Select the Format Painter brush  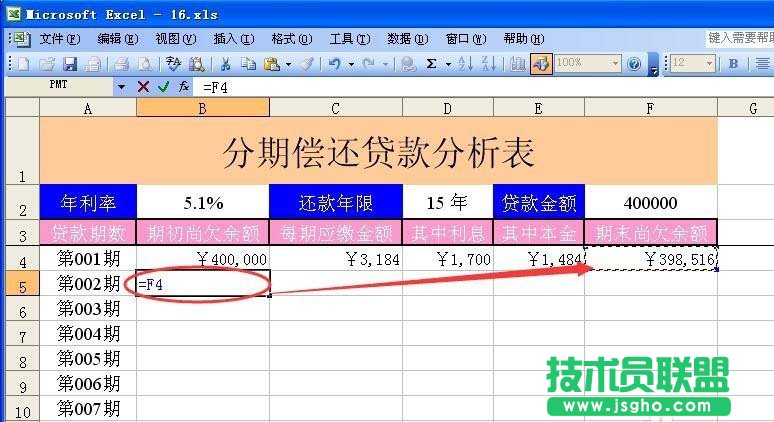(x=307, y=64)
